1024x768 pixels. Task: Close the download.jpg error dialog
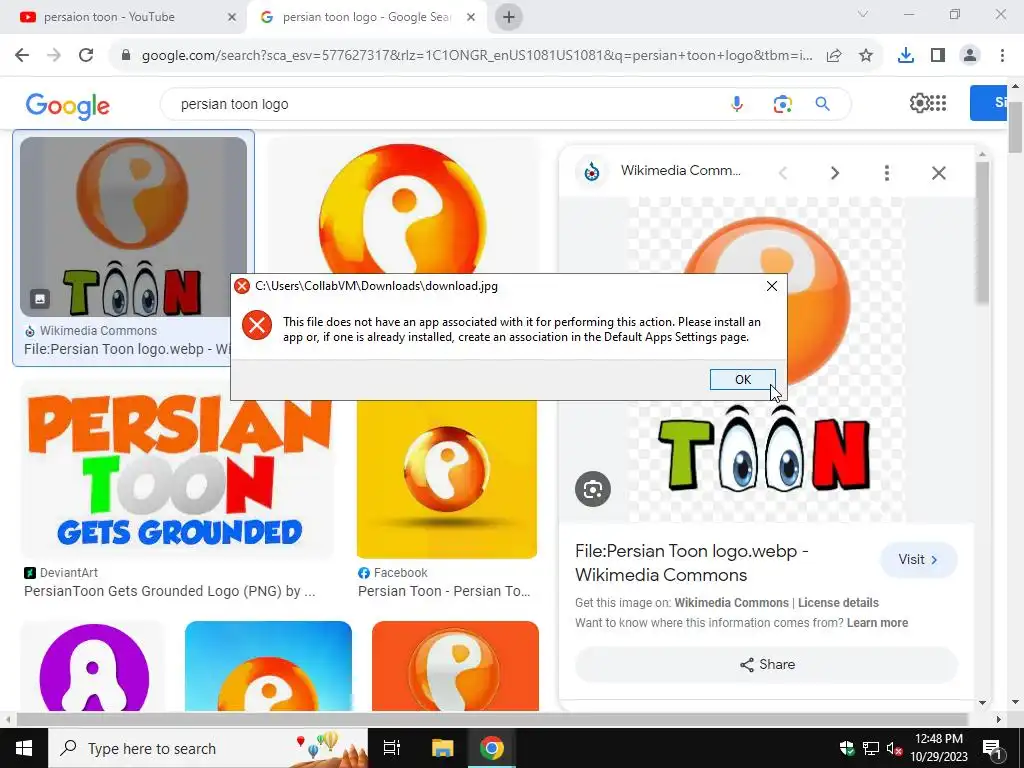pos(771,286)
